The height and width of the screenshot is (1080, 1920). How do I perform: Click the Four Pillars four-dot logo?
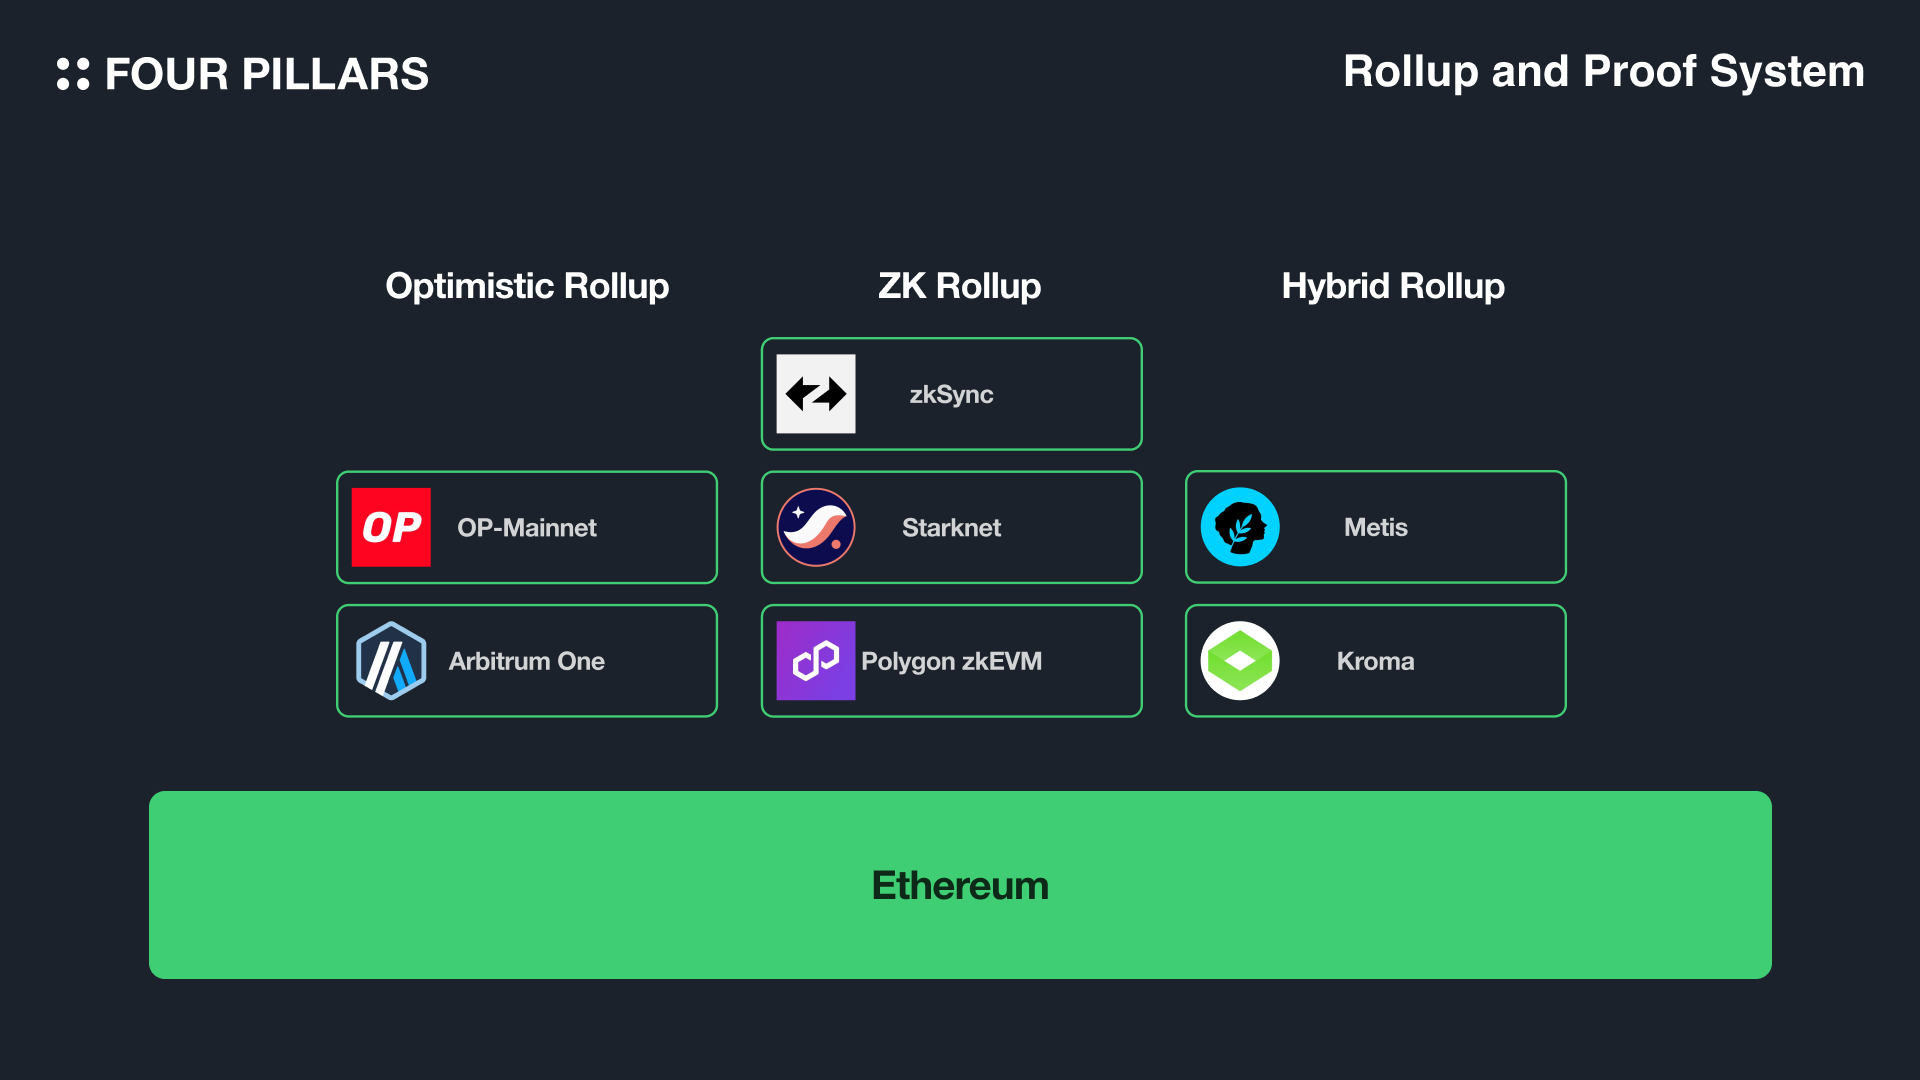click(73, 74)
